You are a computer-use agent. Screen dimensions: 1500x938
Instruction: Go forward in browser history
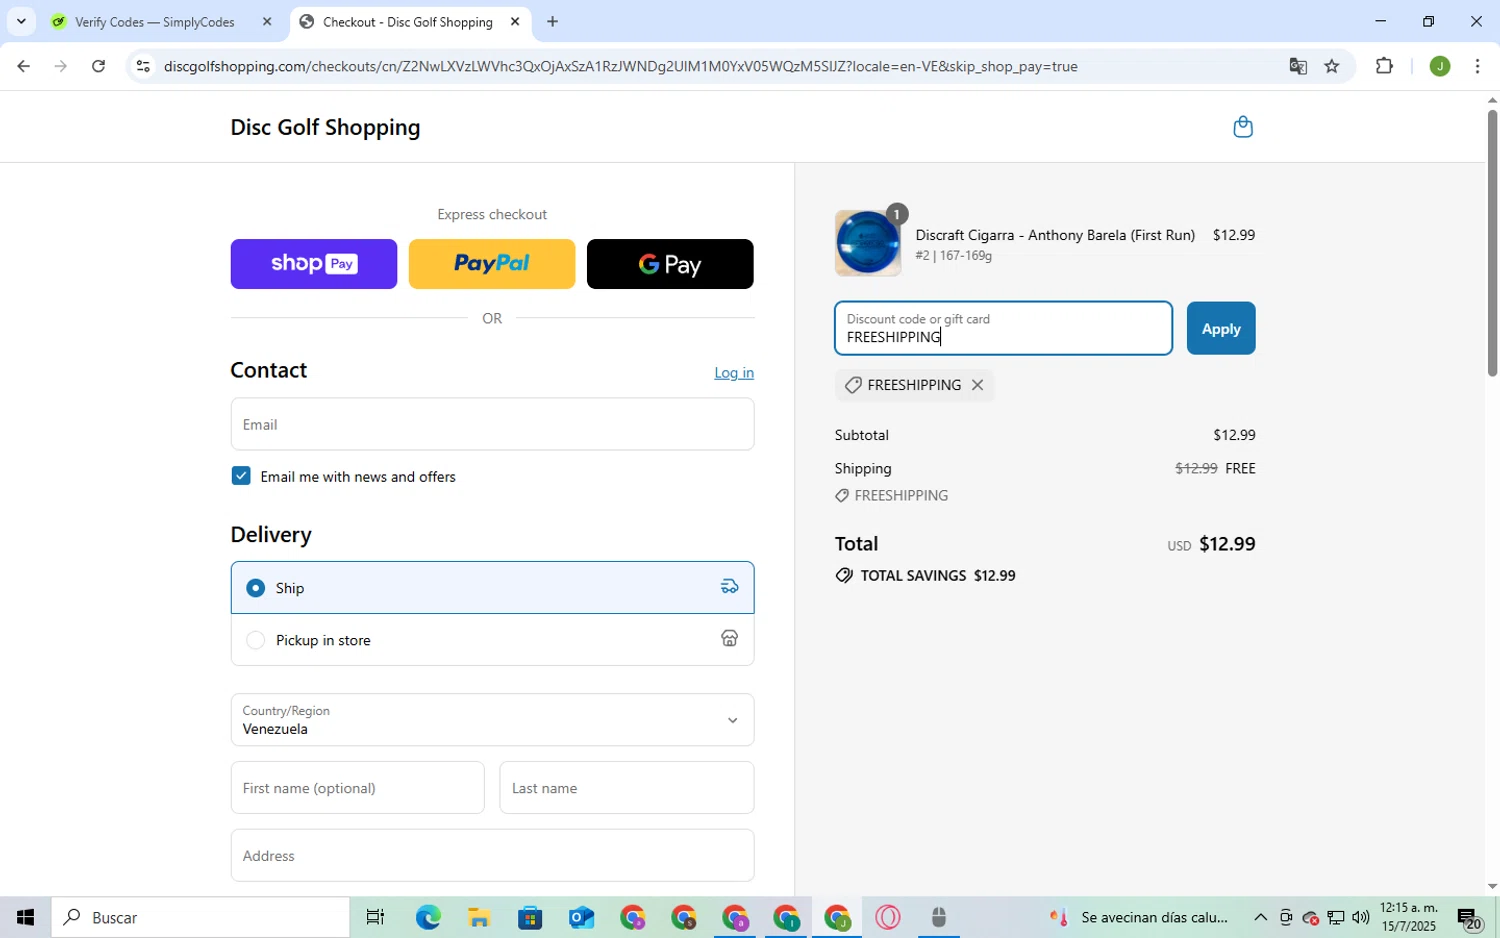pyautogui.click(x=61, y=67)
